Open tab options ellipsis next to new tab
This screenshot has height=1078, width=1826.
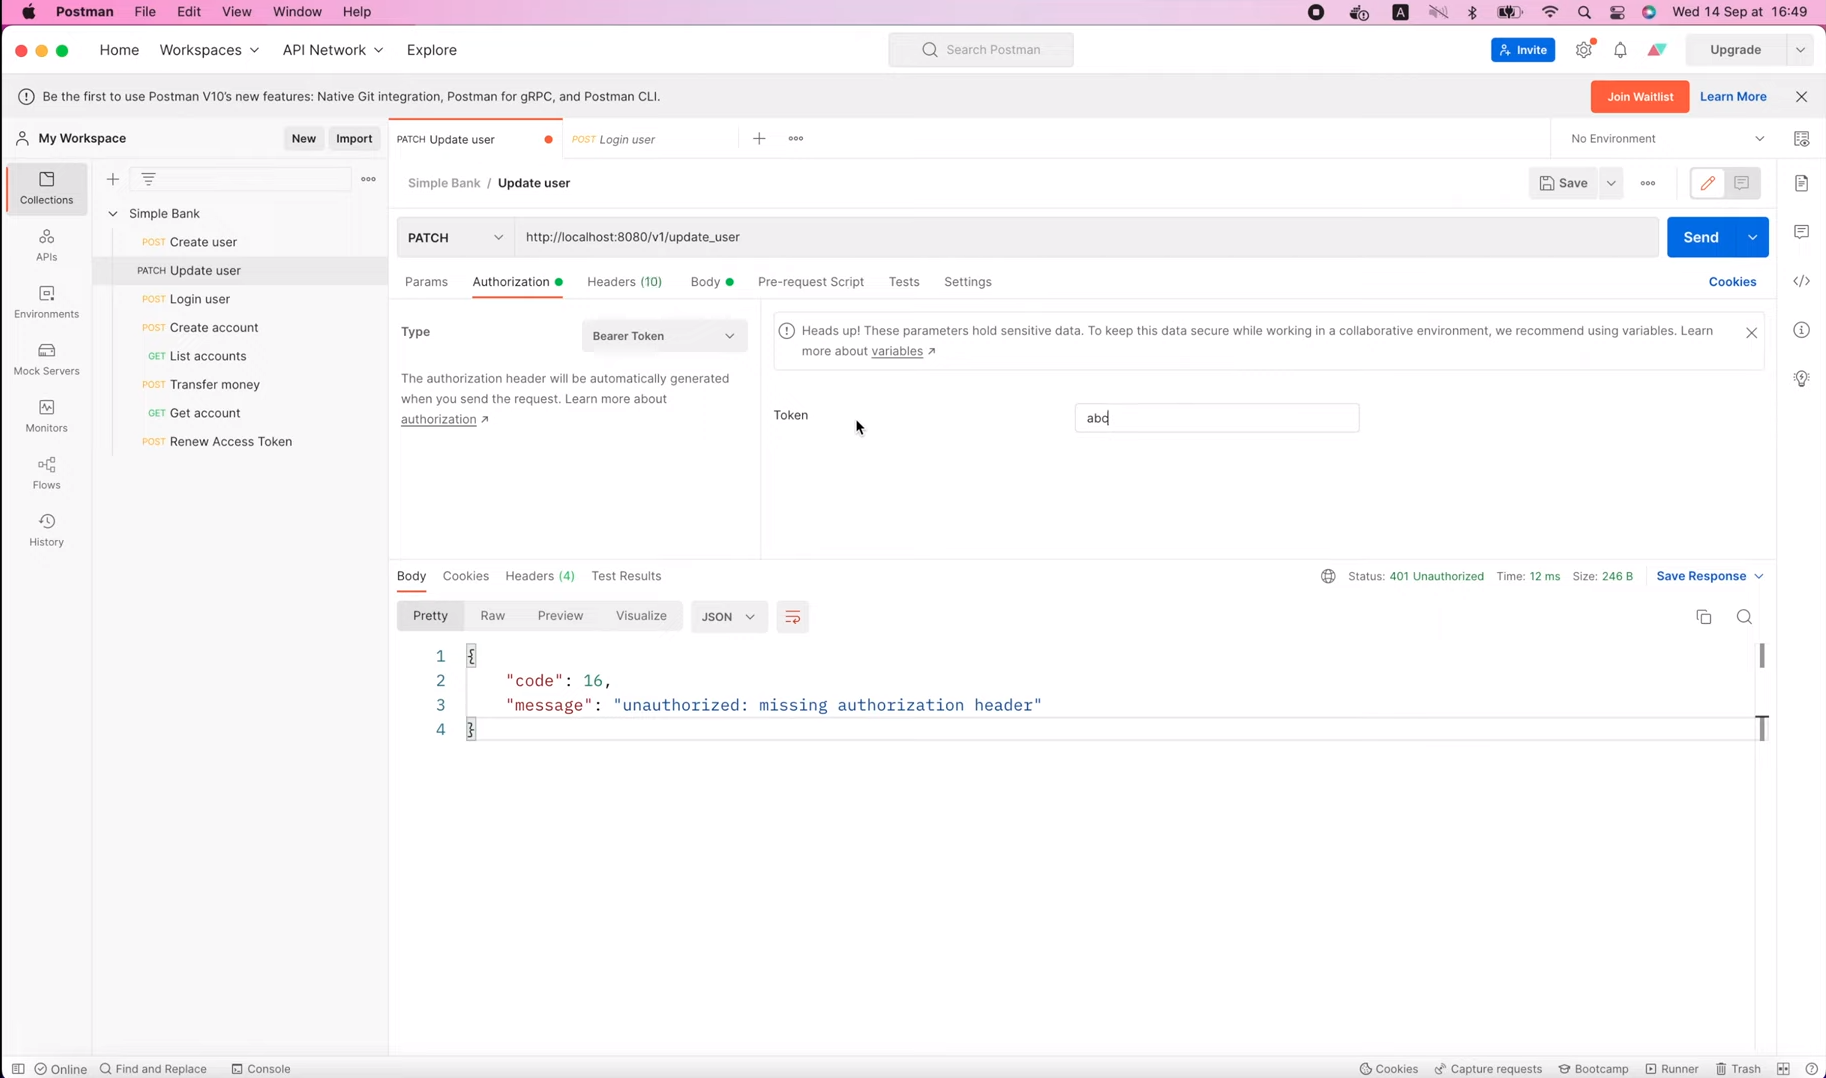pyautogui.click(x=796, y=139)
